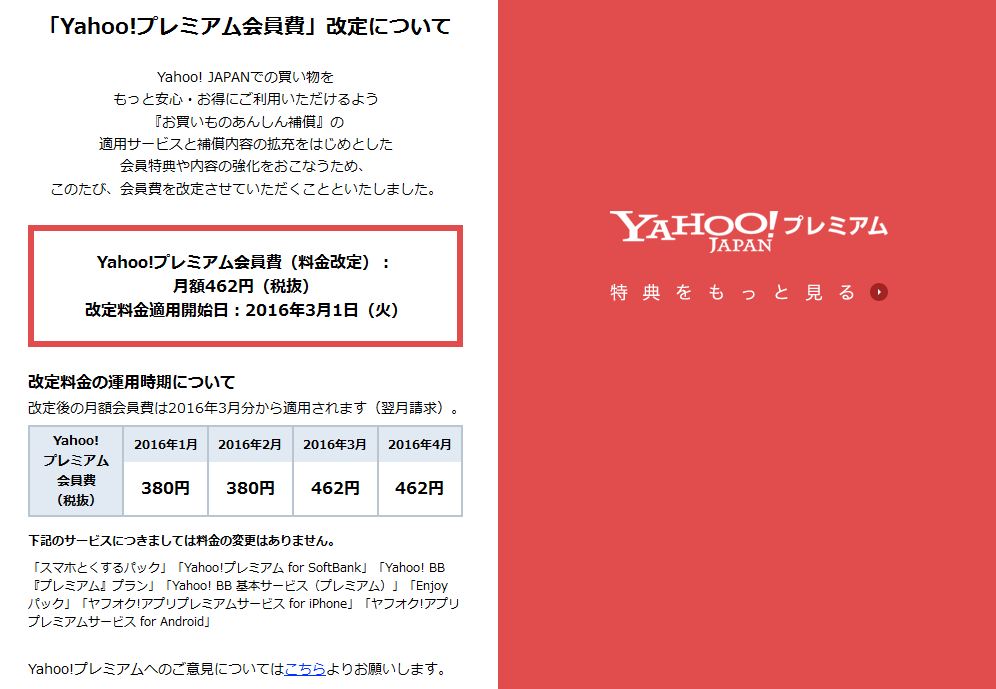The width and height of the screenshot is (996, 689).
Task: Click the 462円 cell under 2016年3月
Action: tap(335, 488)
